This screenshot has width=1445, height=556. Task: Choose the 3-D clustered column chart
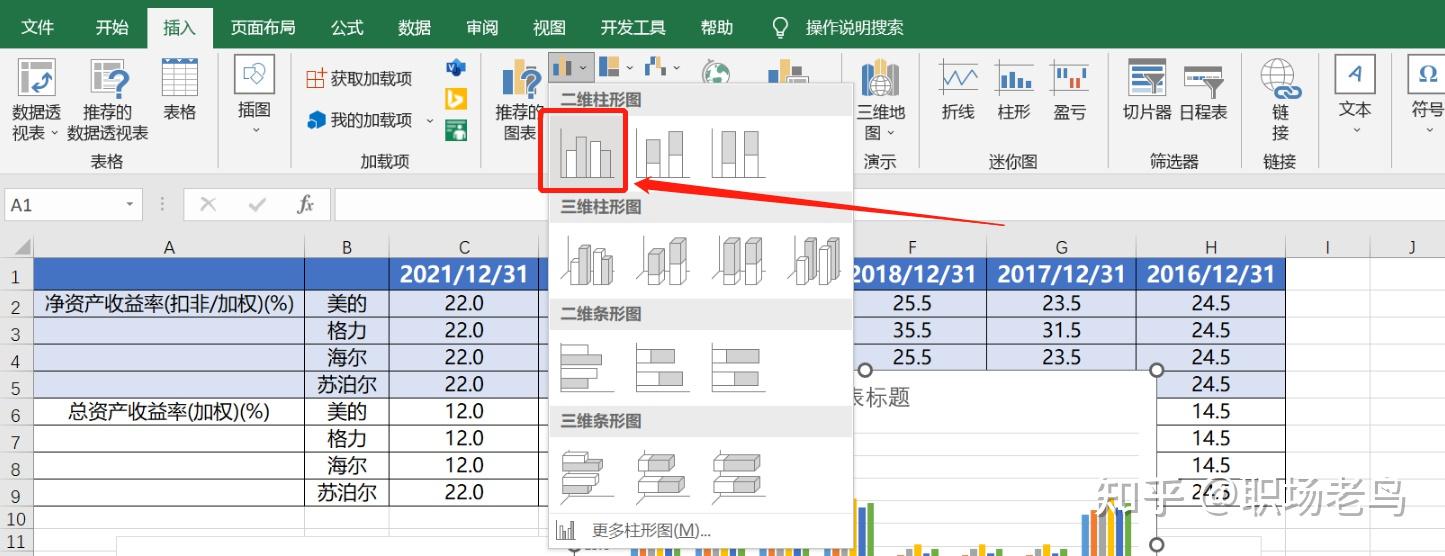point(585,259)
